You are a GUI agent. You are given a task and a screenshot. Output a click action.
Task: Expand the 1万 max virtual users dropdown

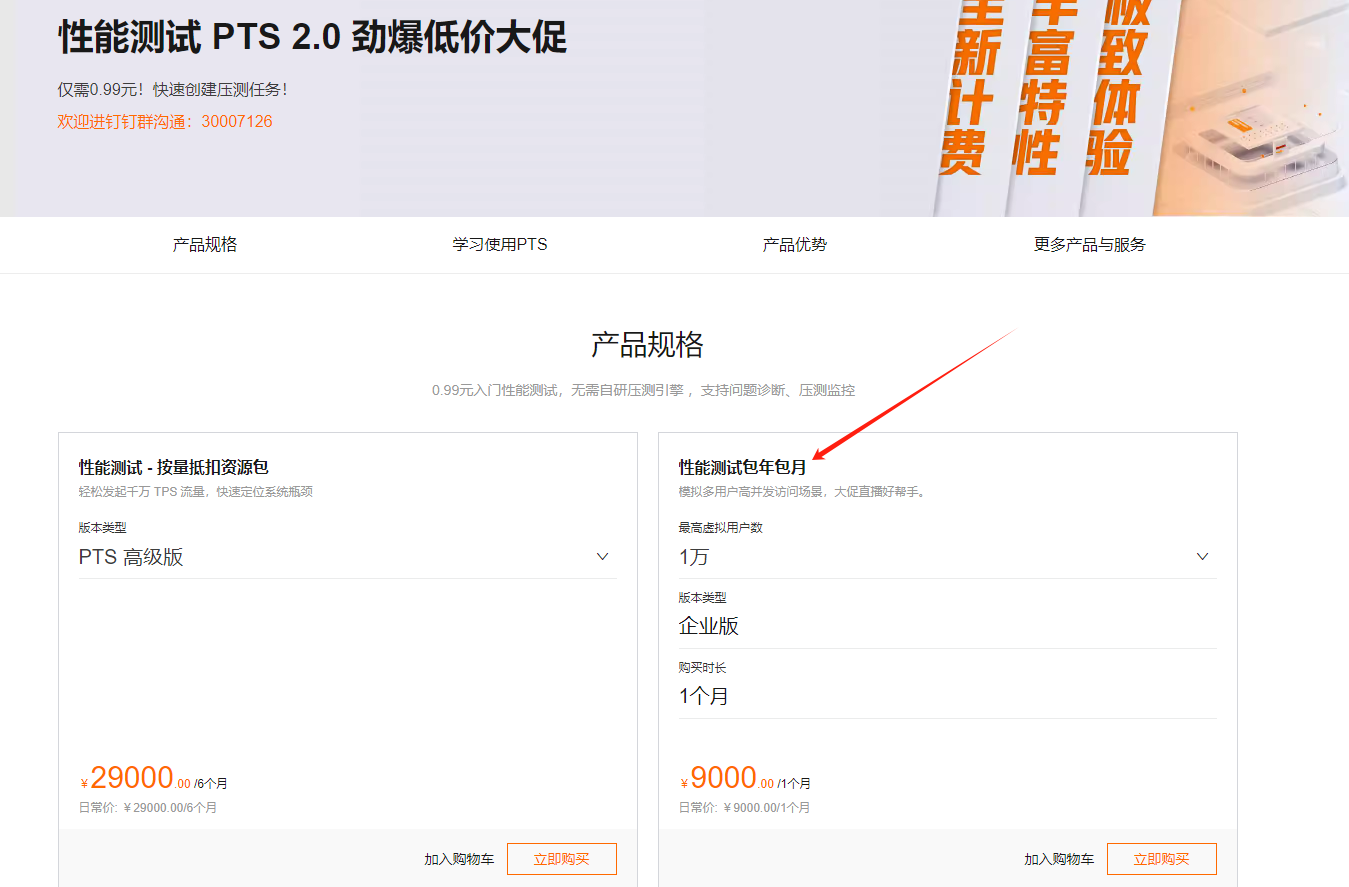pyautogui.click(x=947, y=557)
